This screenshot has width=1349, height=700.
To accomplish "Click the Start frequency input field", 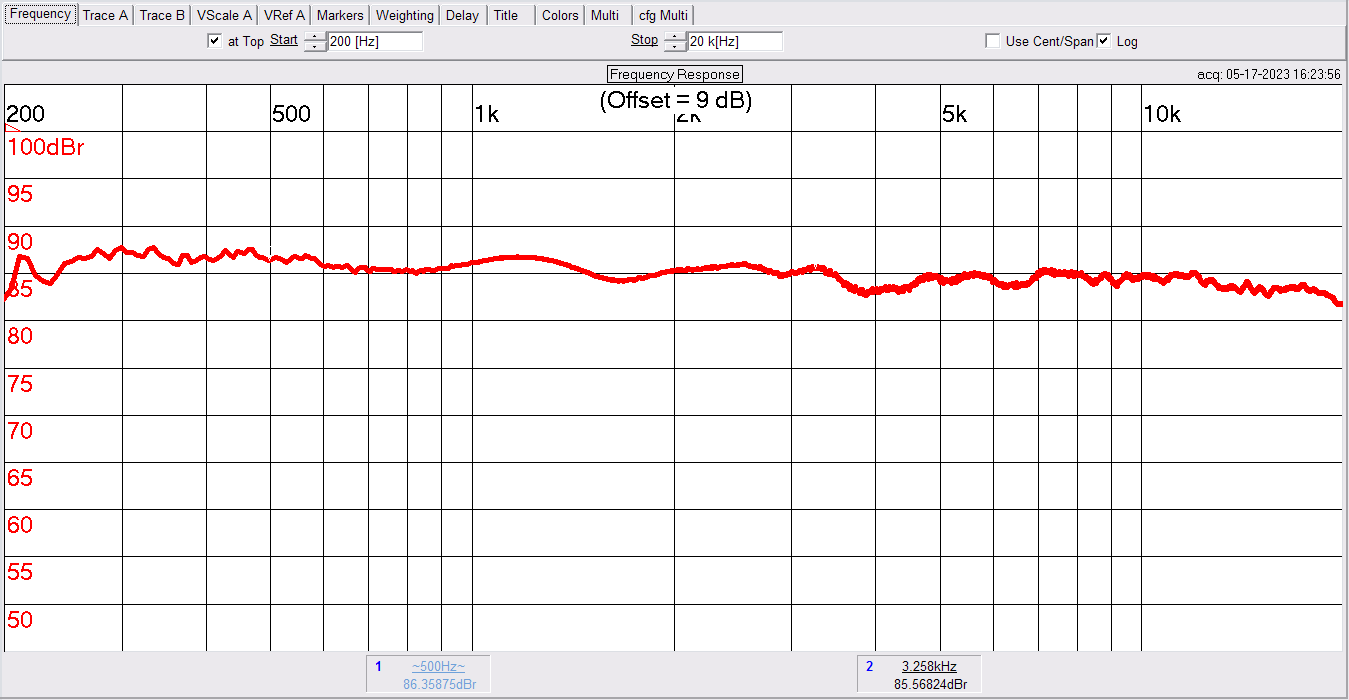I will point(374,41).
